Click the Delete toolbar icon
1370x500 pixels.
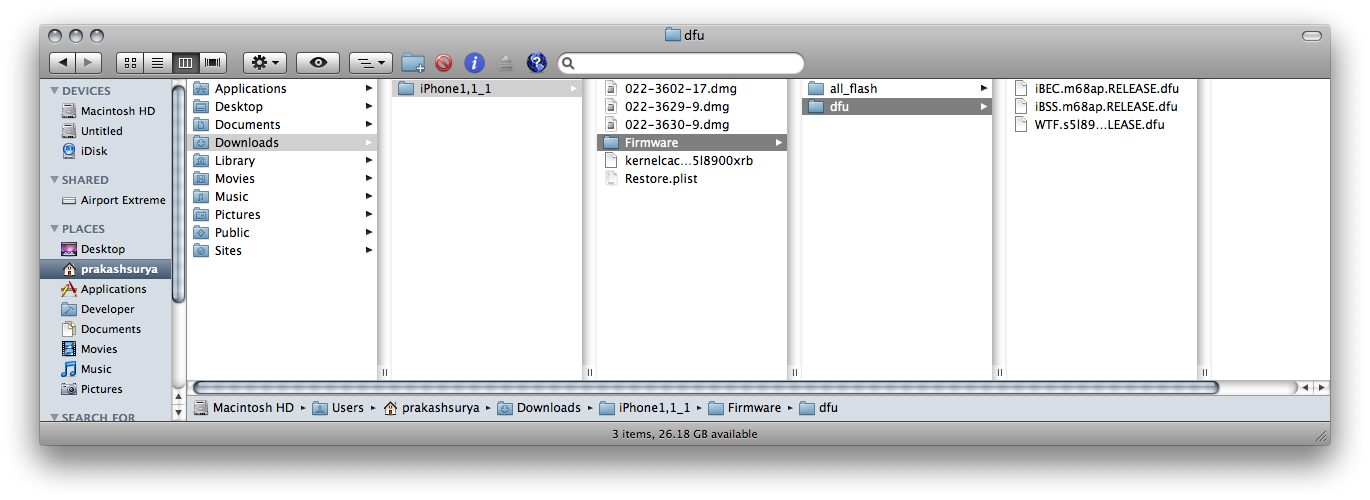click(x=444, y=63)
